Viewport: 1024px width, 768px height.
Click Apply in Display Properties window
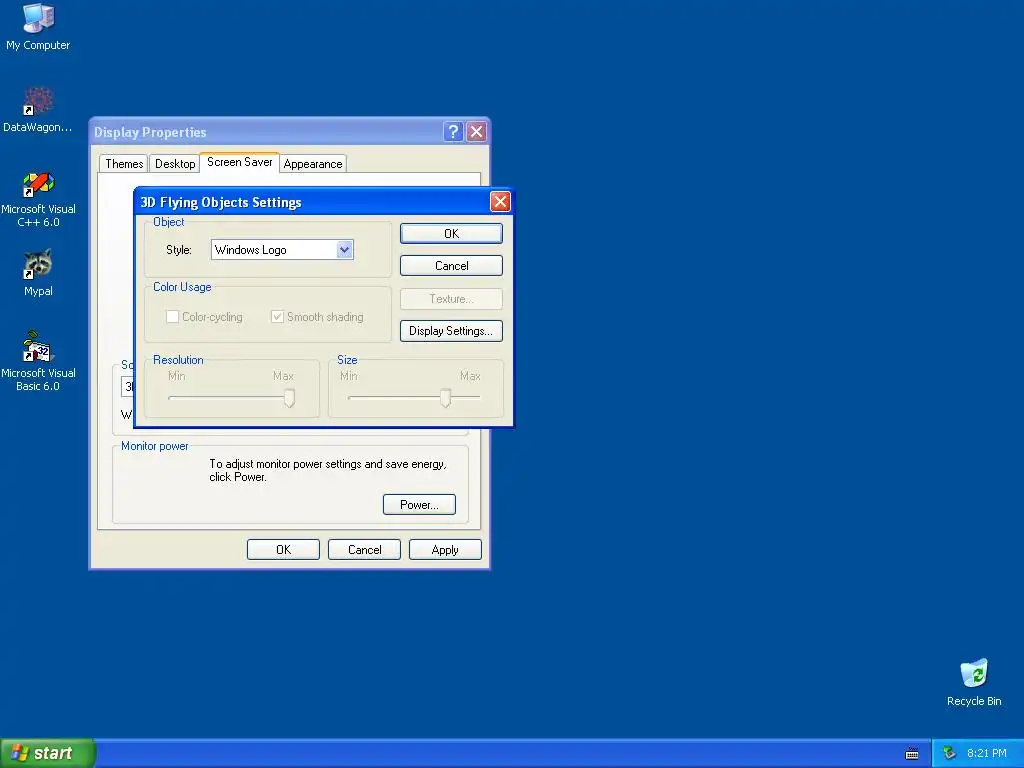pyautogui.click(x=445, y=550)
